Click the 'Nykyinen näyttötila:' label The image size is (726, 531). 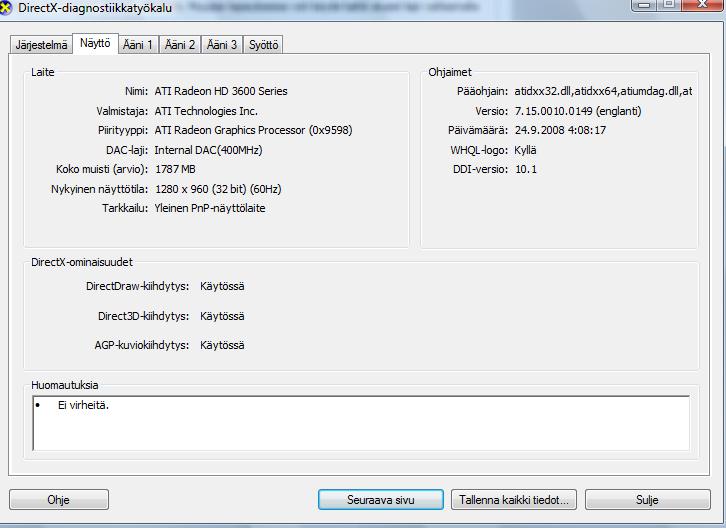point(100,189)
